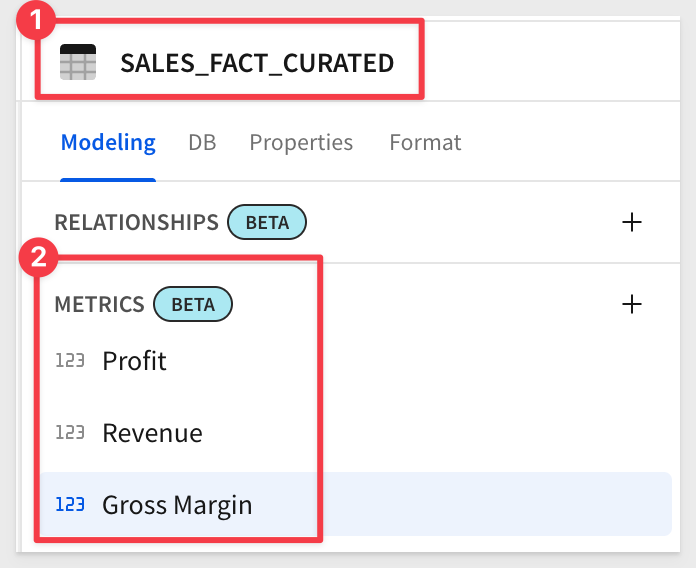
Task: Click the METRICS section header
Action: pyautogui.click(x=99, y=304)
